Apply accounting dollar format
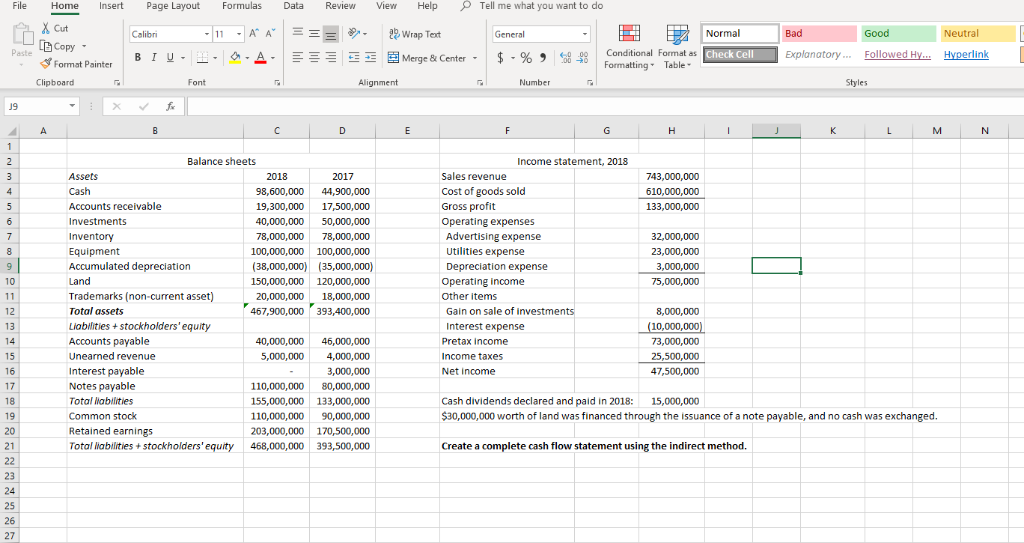The height and width of the screenshot is (543, 1024). click(x=500, y=58)
